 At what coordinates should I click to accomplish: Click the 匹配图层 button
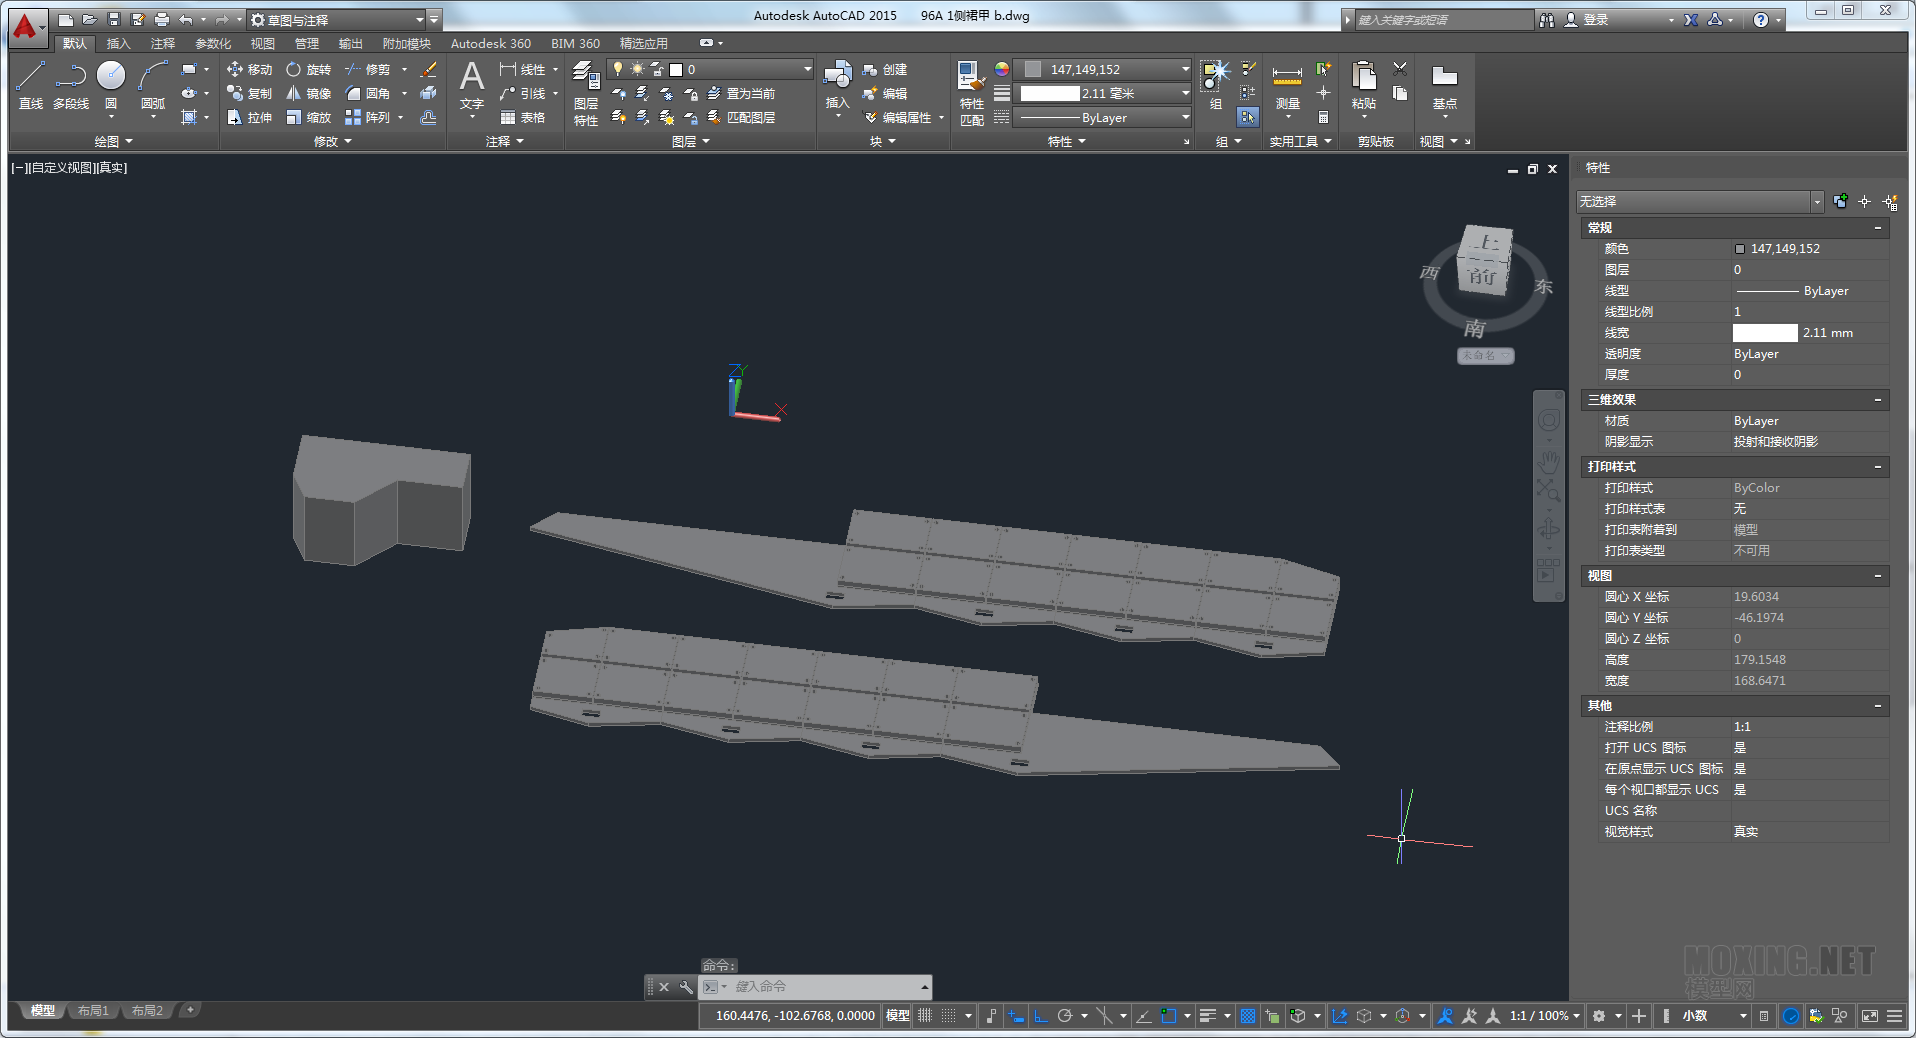coord(742,117)
